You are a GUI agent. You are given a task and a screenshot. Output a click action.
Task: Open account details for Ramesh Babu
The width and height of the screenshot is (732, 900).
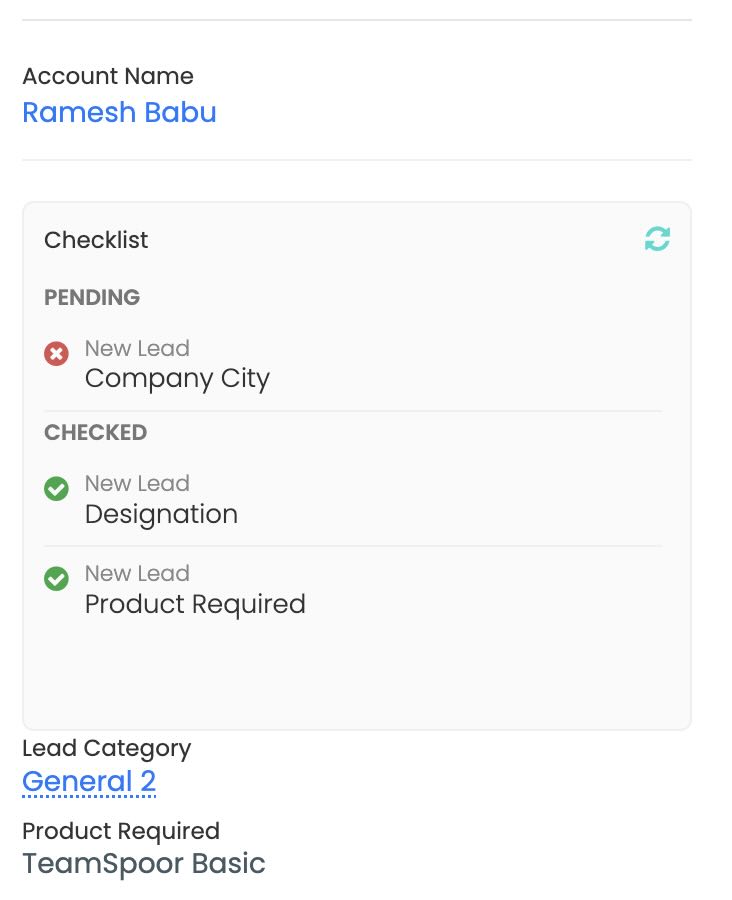point(119,112)
